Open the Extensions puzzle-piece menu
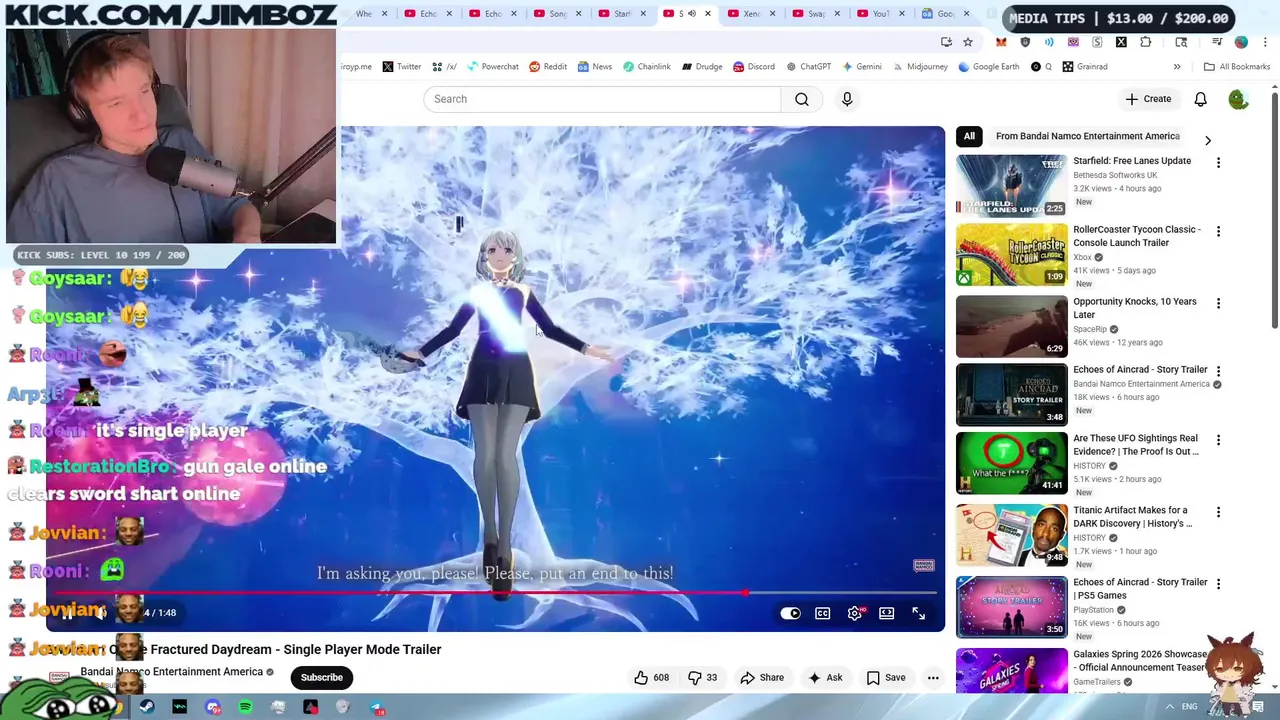 1145,42
